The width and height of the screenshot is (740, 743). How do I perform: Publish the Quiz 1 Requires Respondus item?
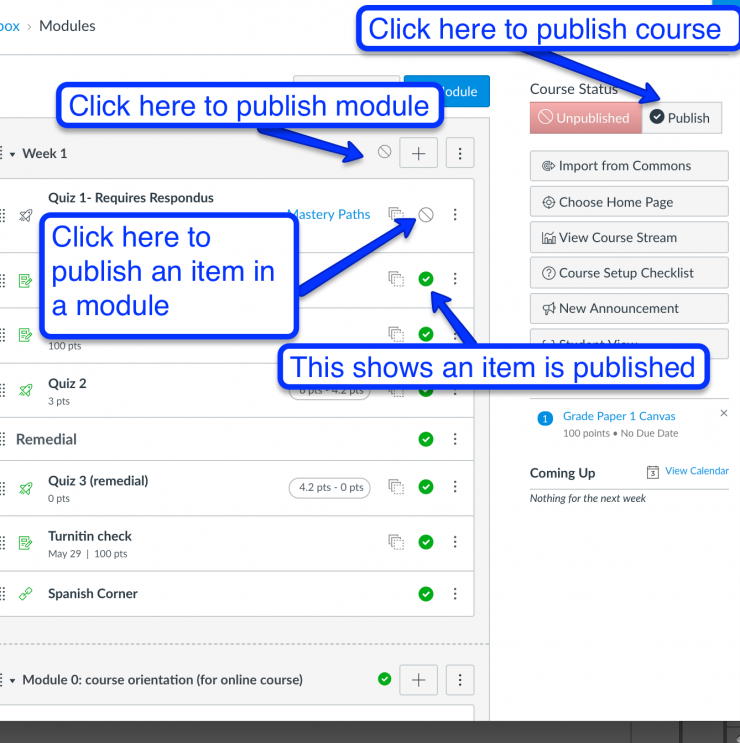[426, 215]
